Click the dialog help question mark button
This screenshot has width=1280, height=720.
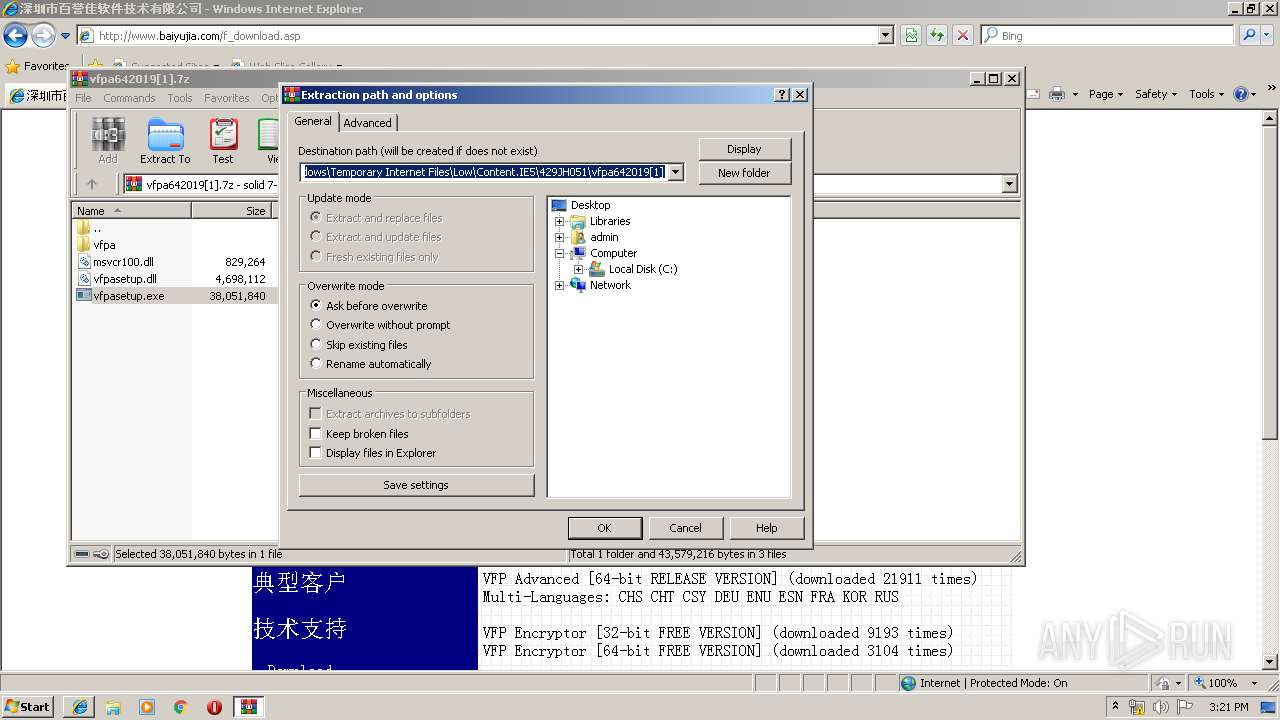[x=782, y=95]
